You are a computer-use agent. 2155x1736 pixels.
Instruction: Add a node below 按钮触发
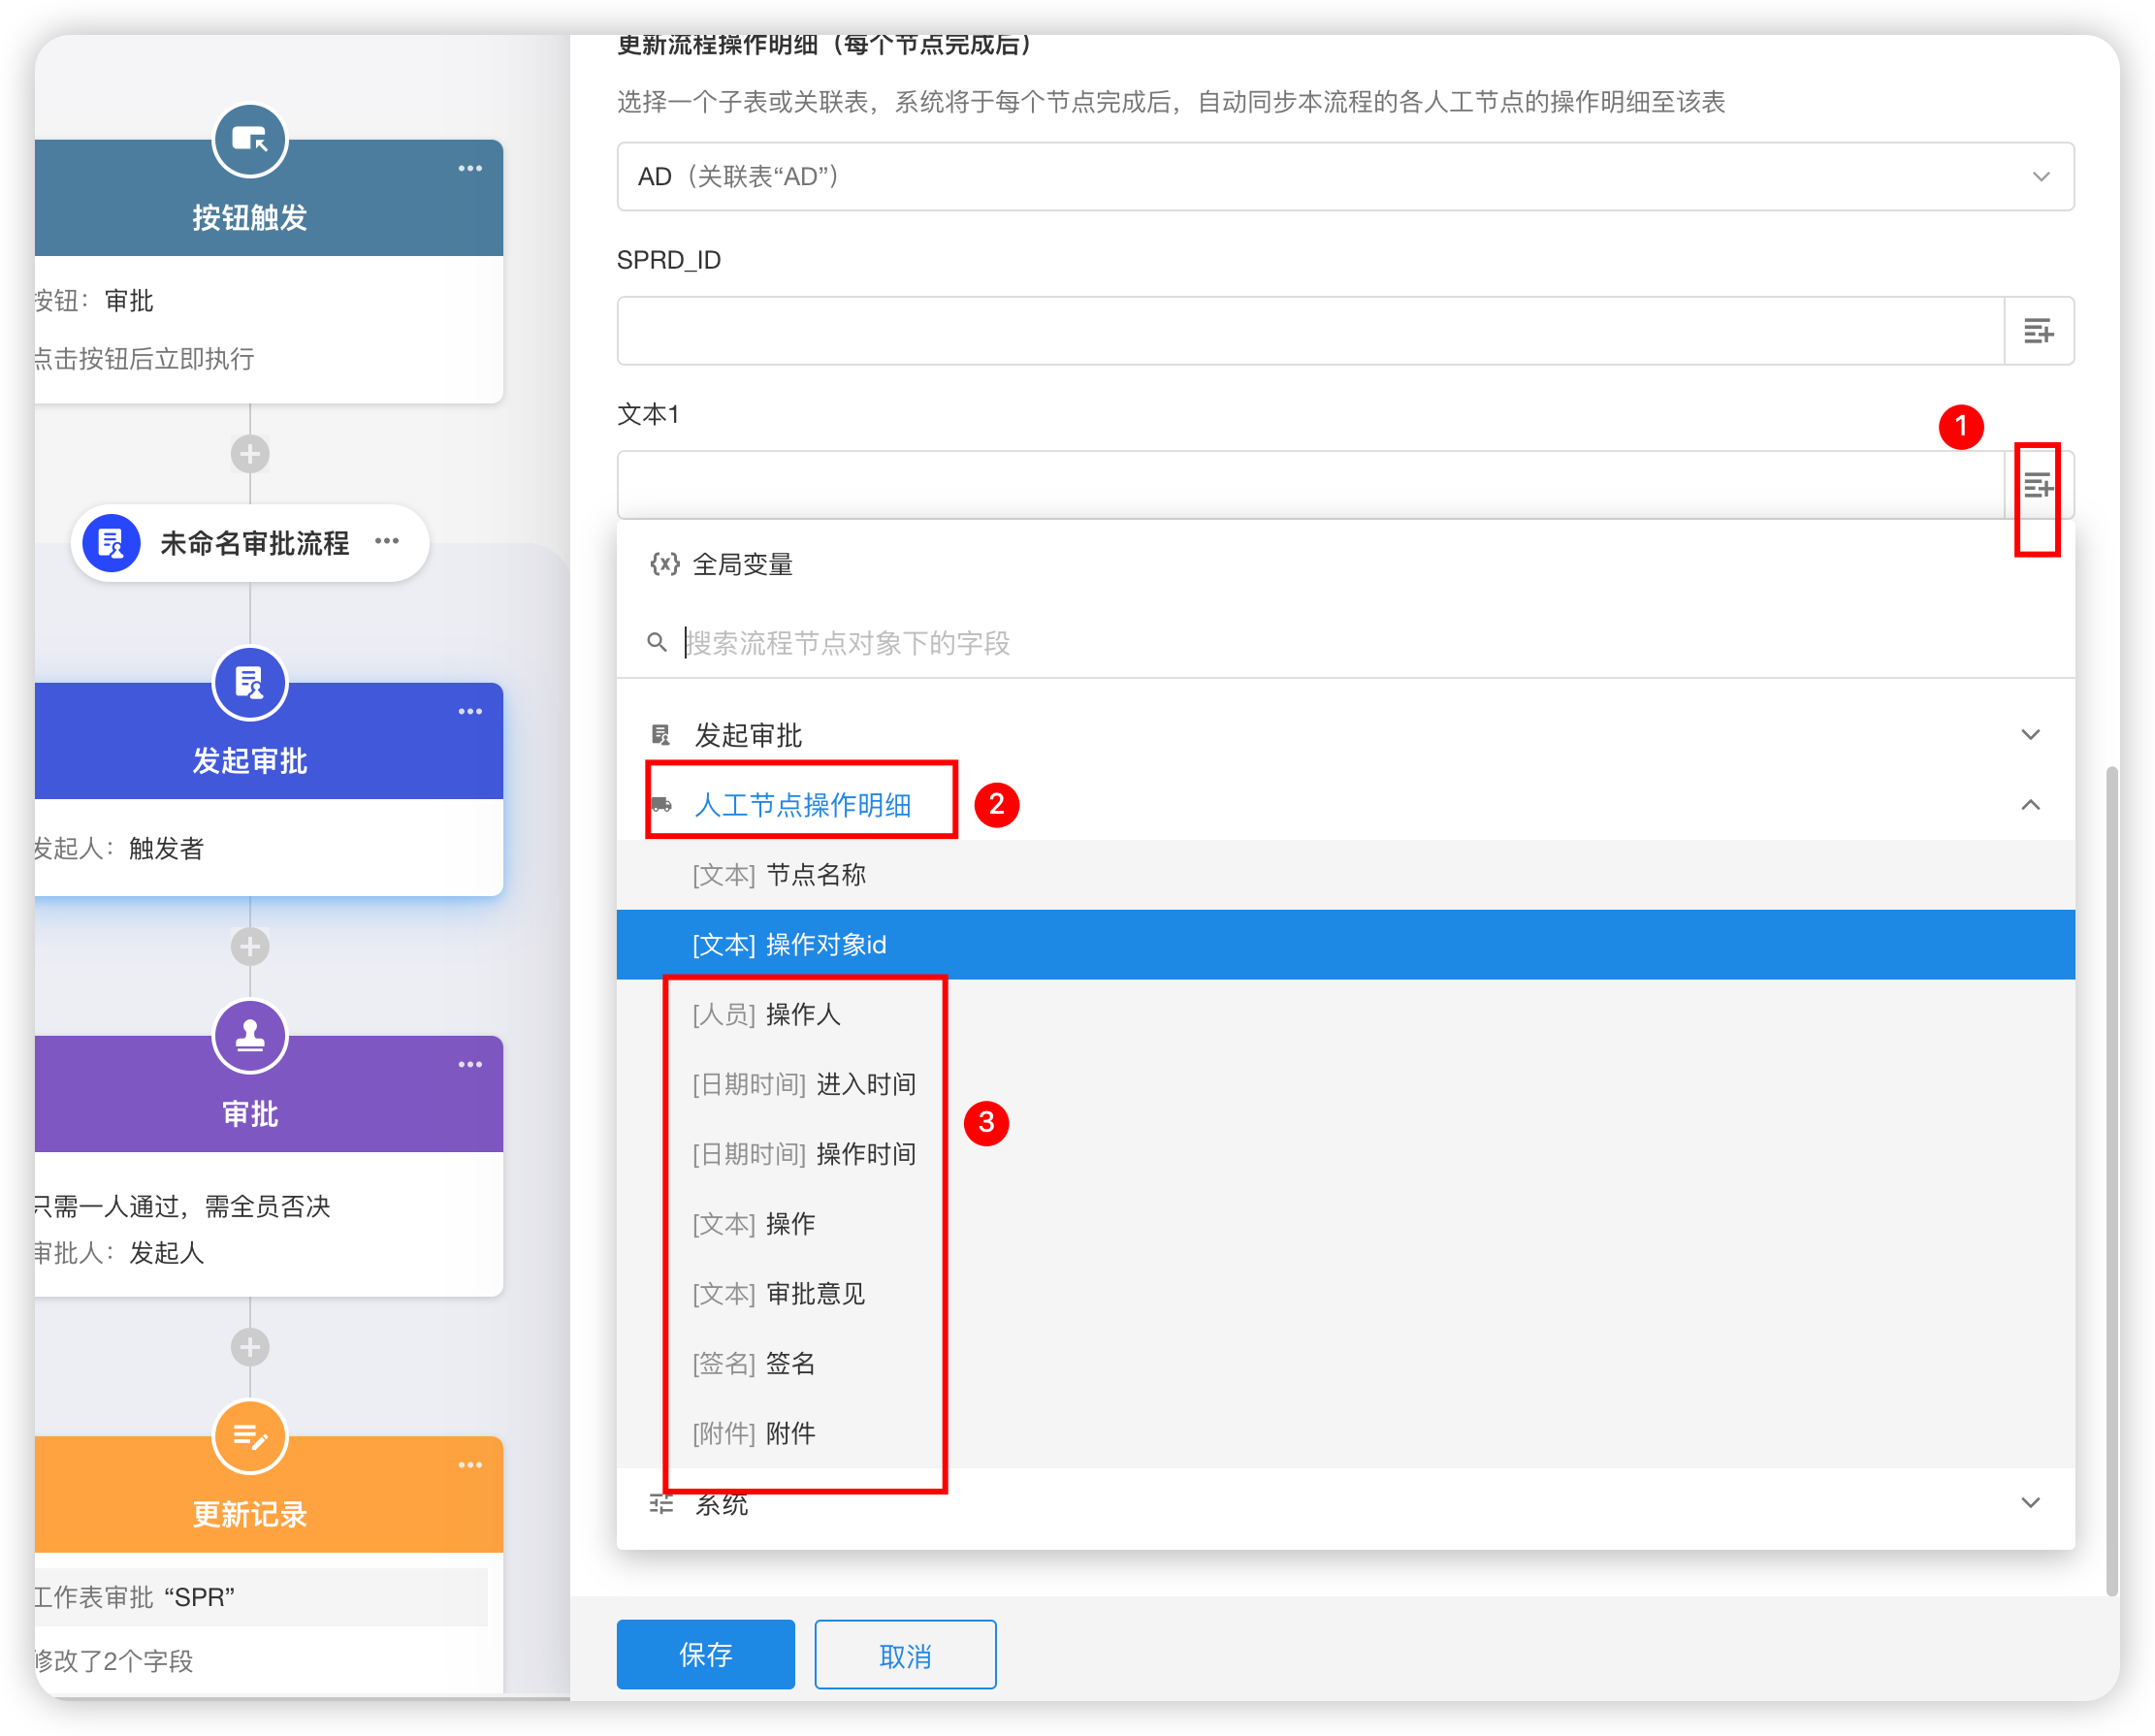249,454
